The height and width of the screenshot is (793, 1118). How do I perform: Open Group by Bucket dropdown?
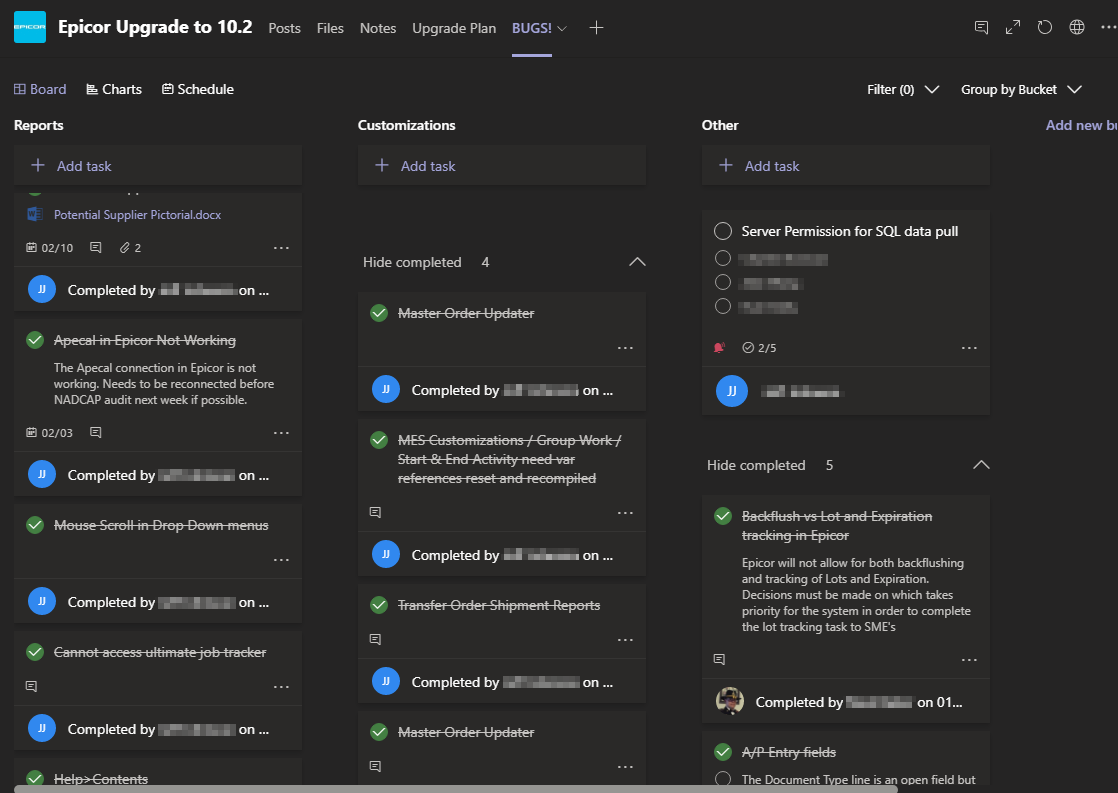coord(1022,89)
